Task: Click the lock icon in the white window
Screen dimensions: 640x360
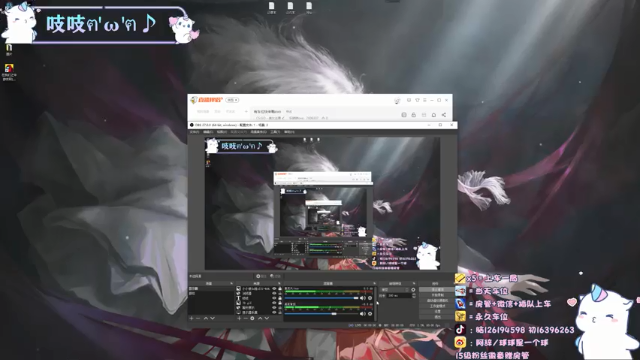Action: (x=413, y=115)
